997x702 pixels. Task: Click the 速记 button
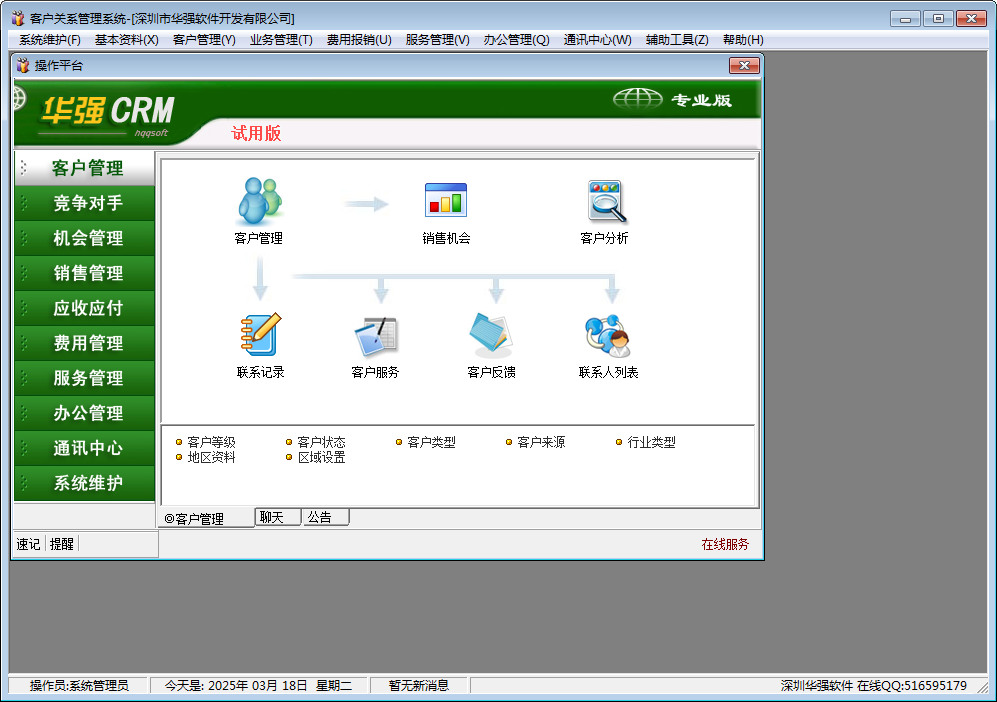tap(28, 544)
